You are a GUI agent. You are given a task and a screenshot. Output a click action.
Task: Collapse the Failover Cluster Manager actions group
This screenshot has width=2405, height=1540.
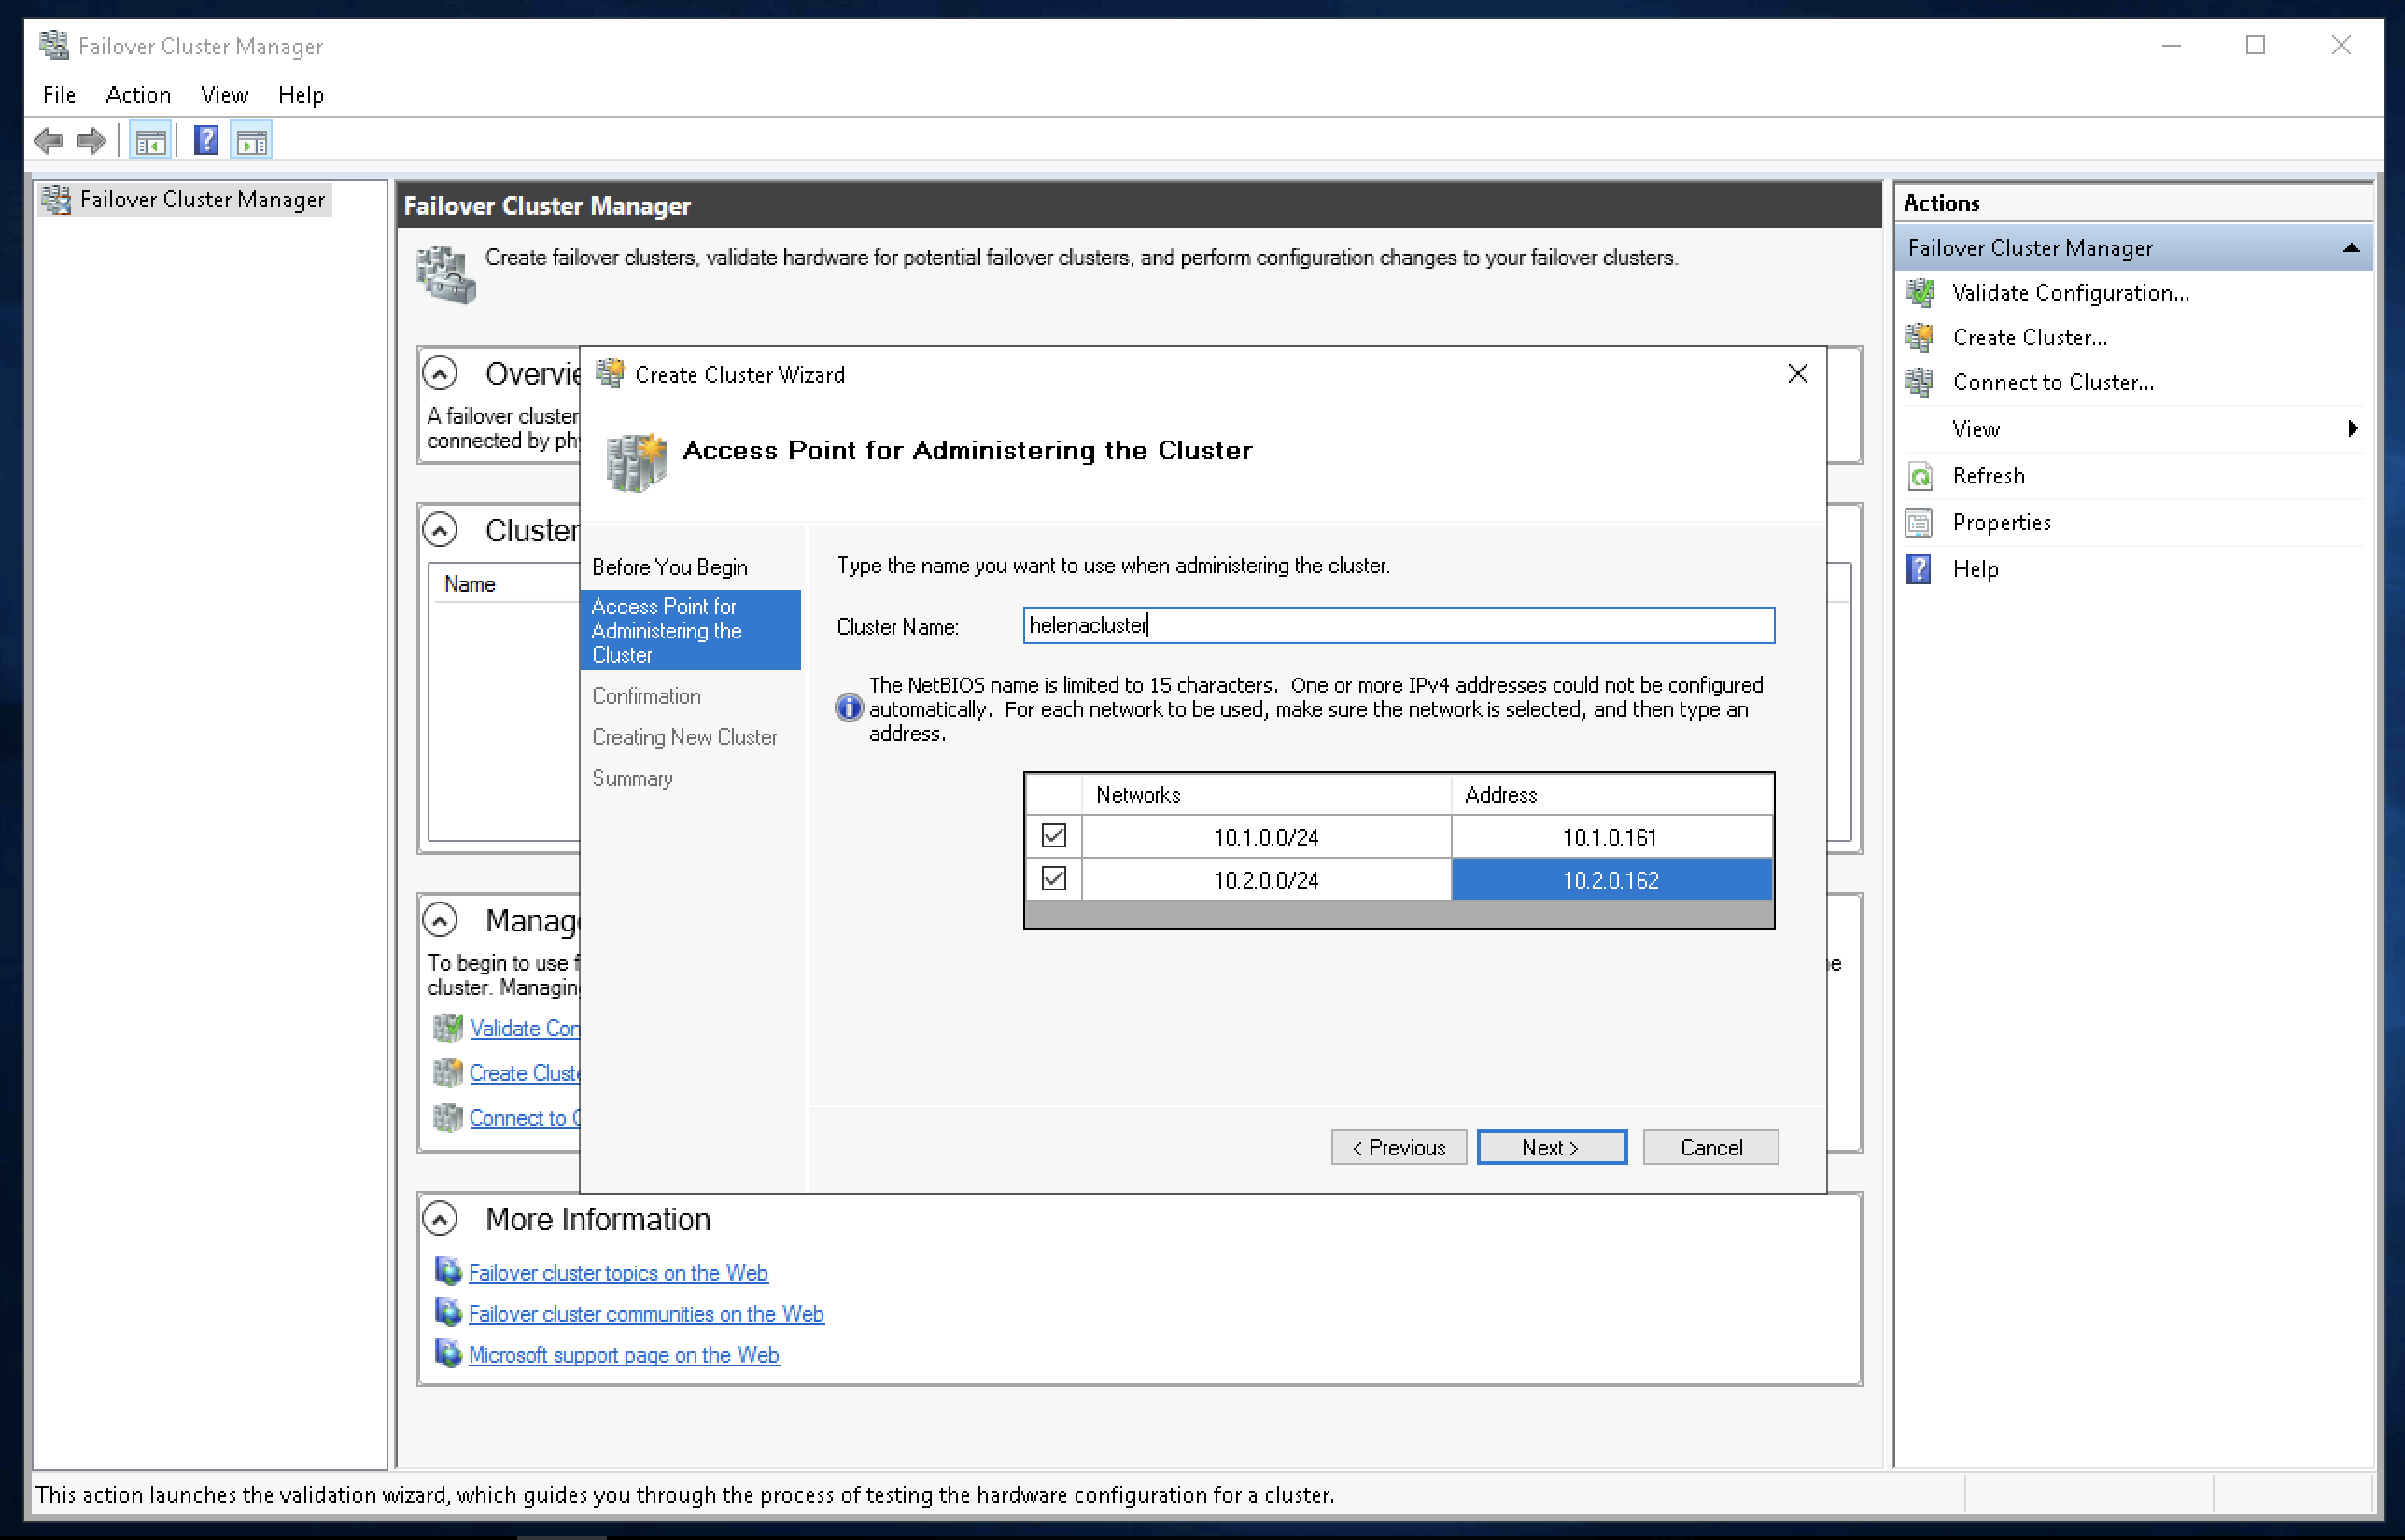click(x=2351, y=248)
